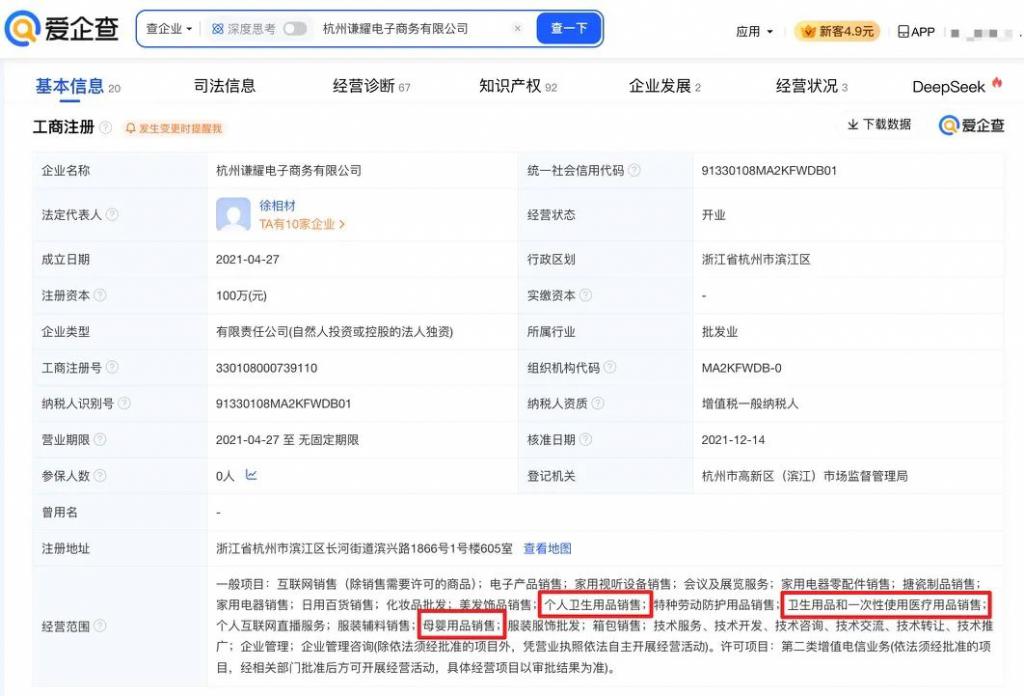This screenshot has height=696, width=1024.
Task: Open the APP download link
Action: point(916,31)
